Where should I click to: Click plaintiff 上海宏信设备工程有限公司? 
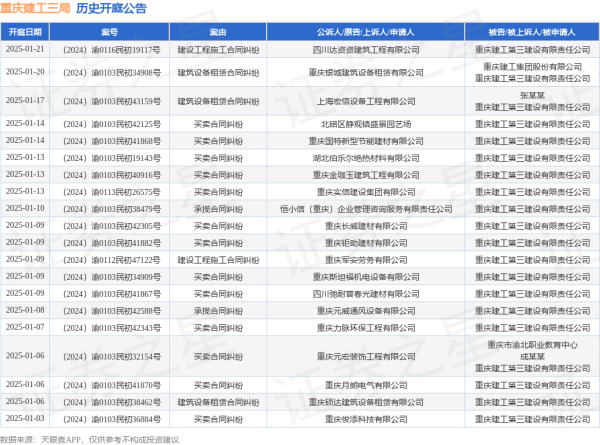point(366,101)
